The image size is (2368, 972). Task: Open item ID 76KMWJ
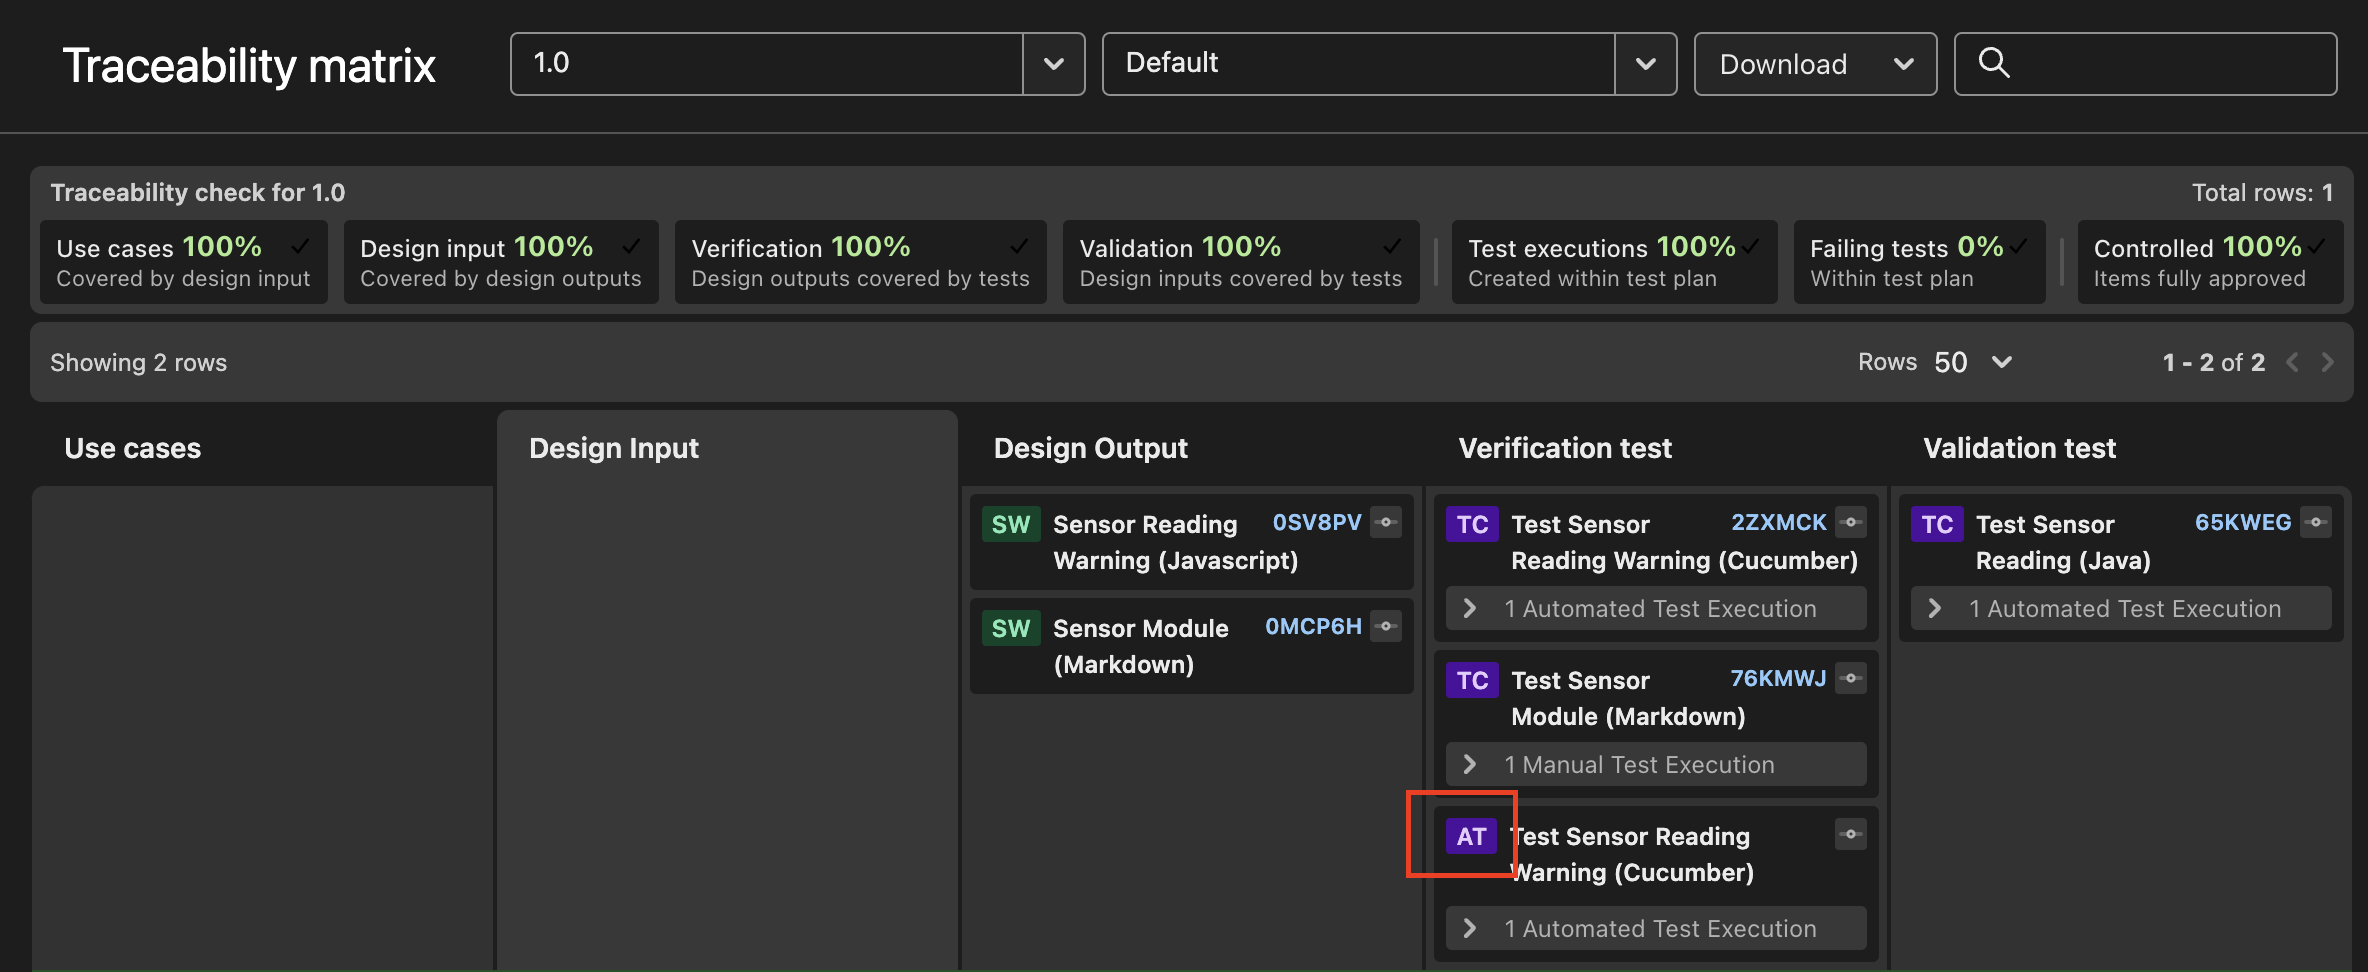pos(1778,678)
